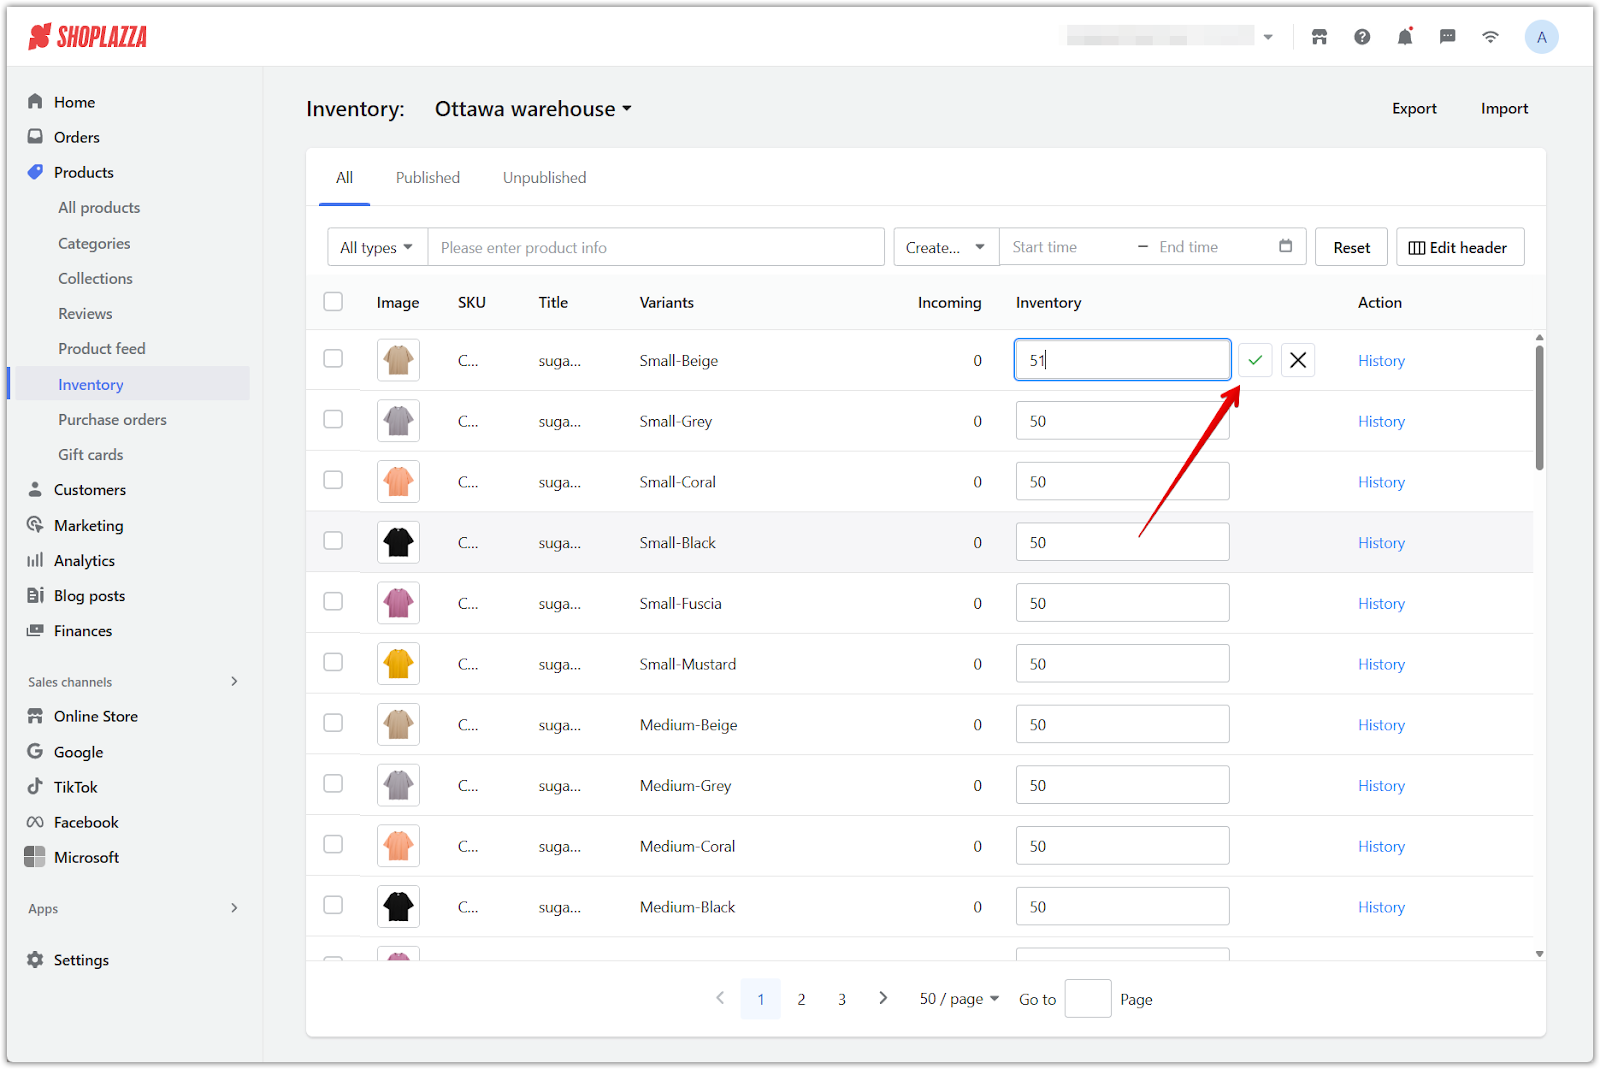Screen dimensions: 1600x1069
Task: Confirm inventory edit with green checkmark
Action: (x=1255, y=360)
